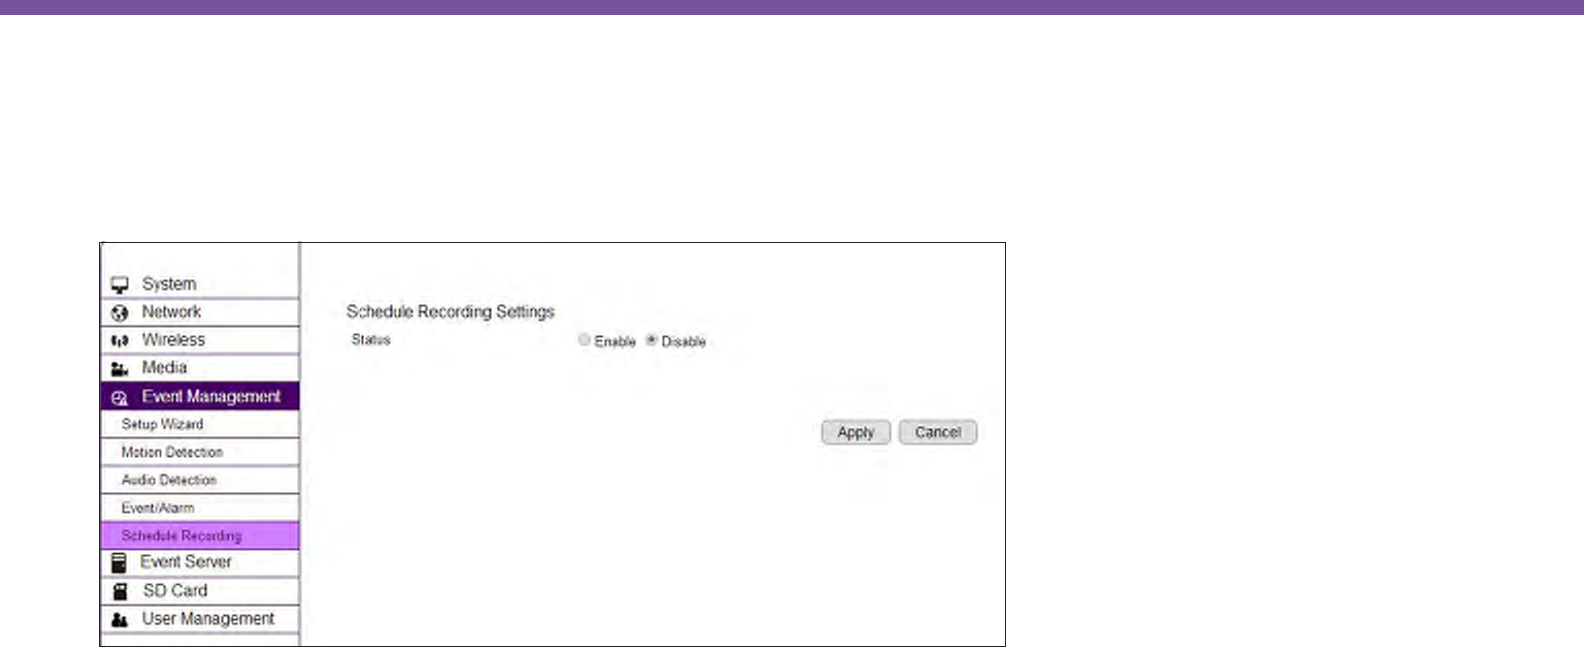
Task: Click the Event Server icon
Action: point(119,562)
